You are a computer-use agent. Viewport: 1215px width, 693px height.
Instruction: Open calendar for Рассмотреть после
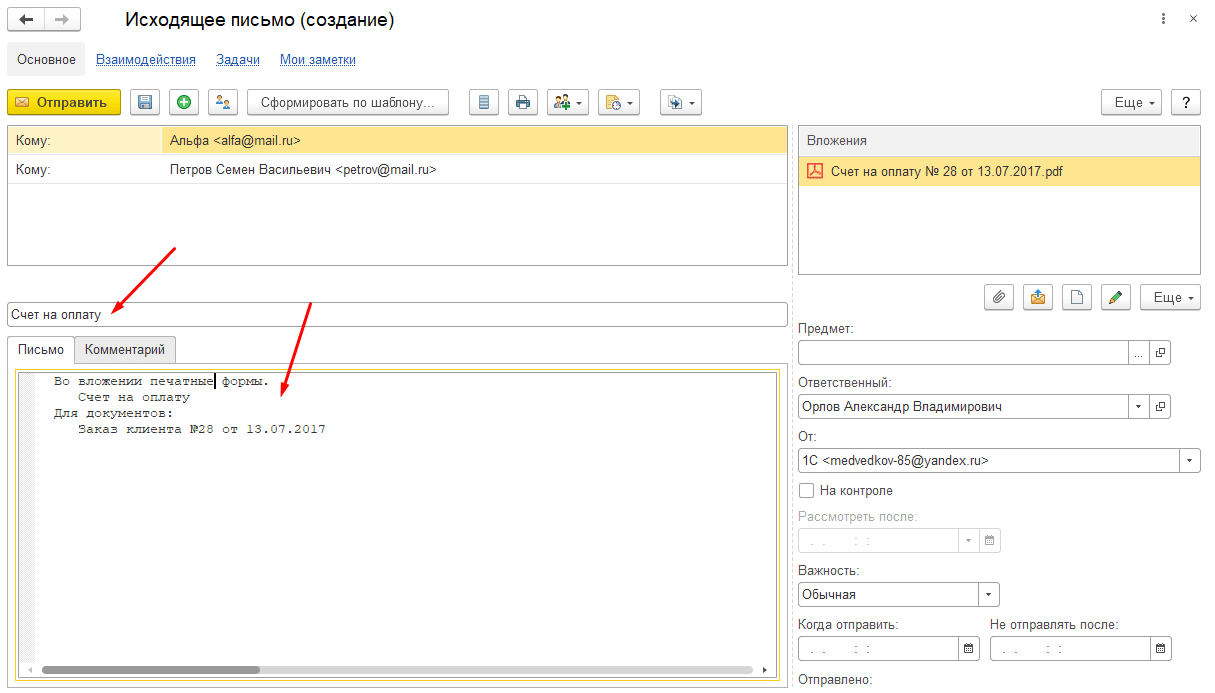990,540
